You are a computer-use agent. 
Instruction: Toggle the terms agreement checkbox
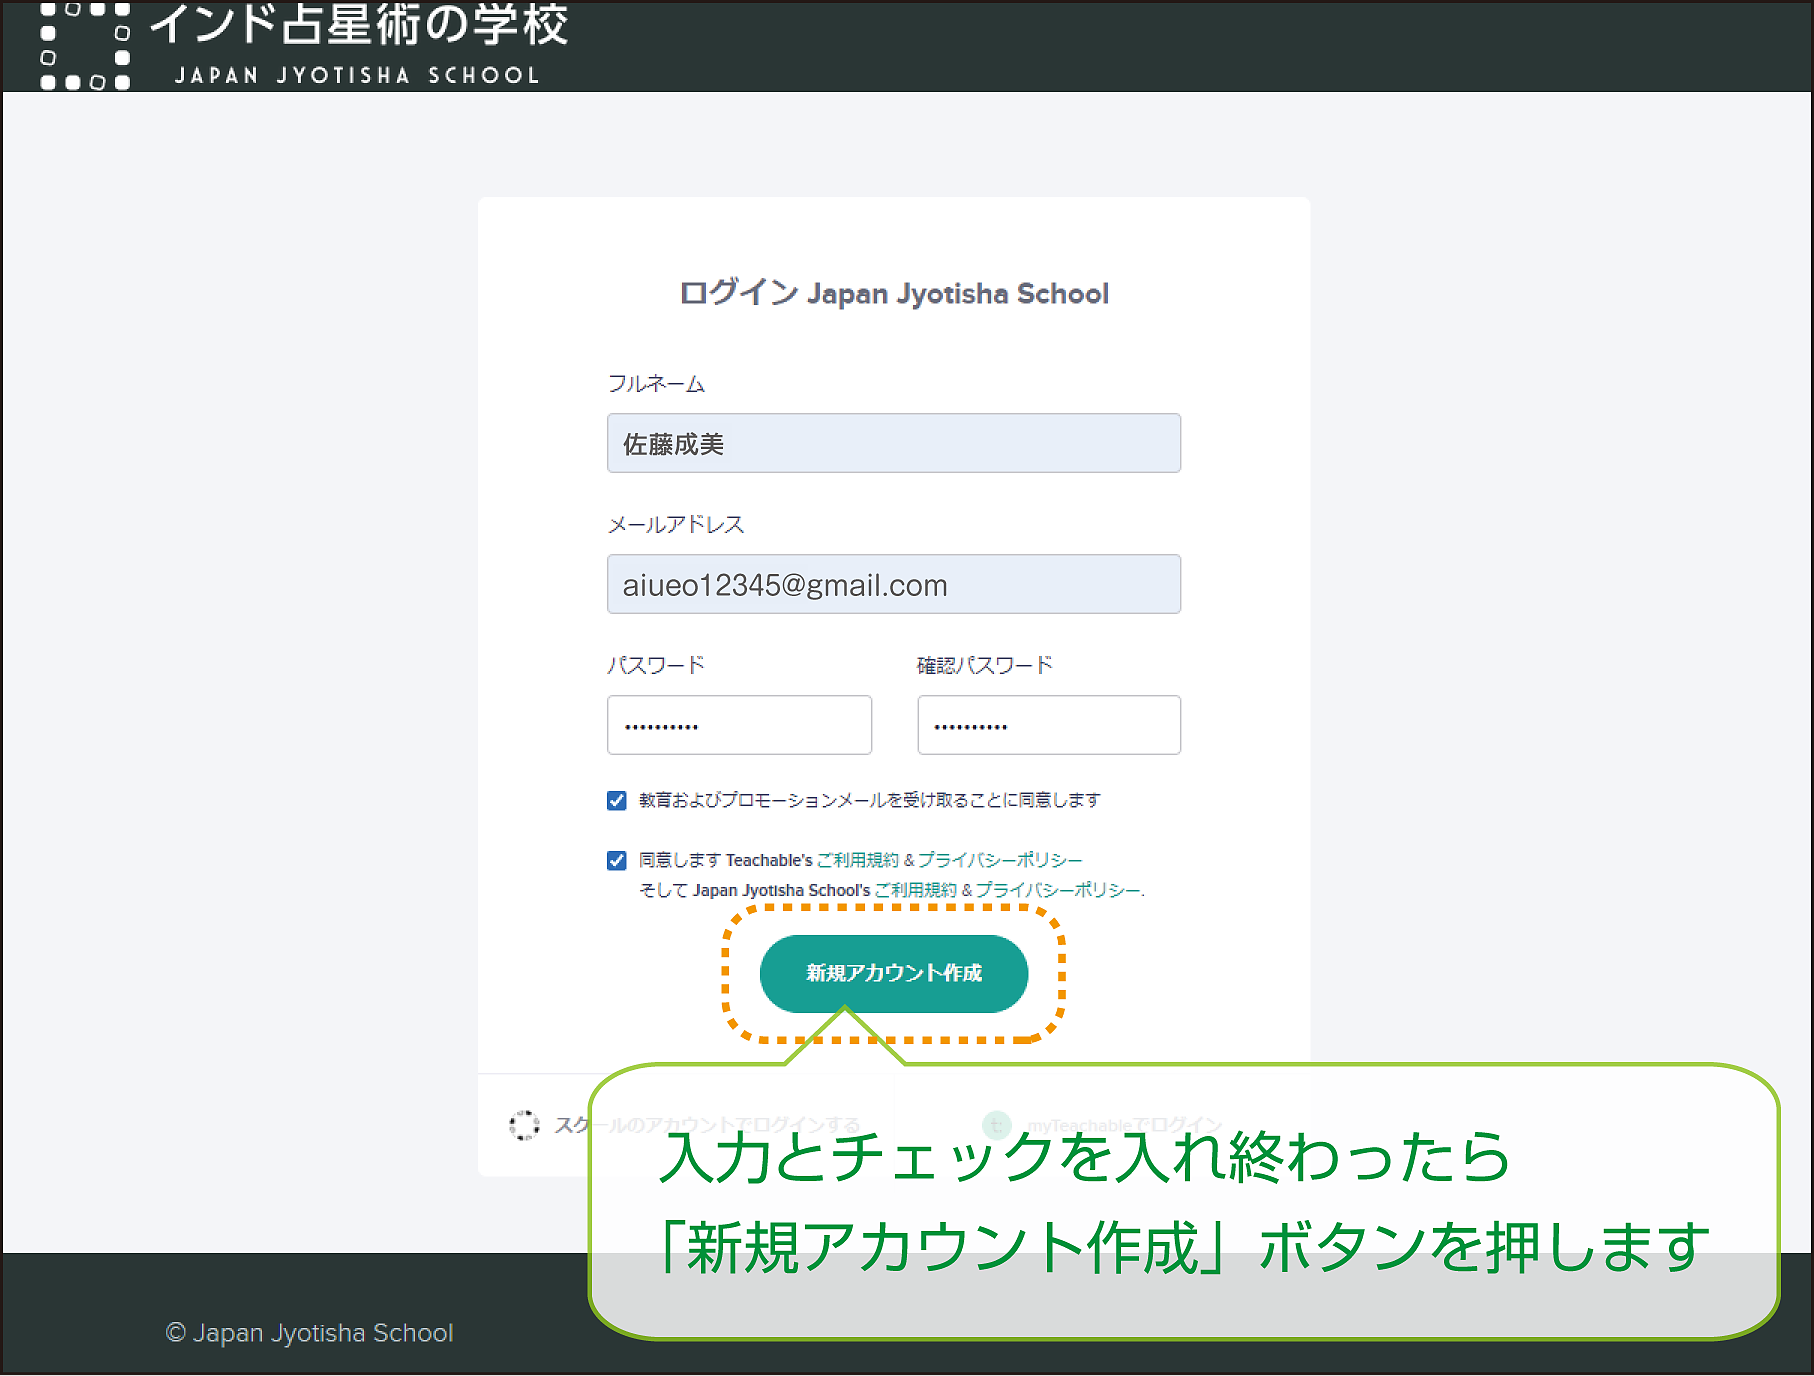click(617, 860)
